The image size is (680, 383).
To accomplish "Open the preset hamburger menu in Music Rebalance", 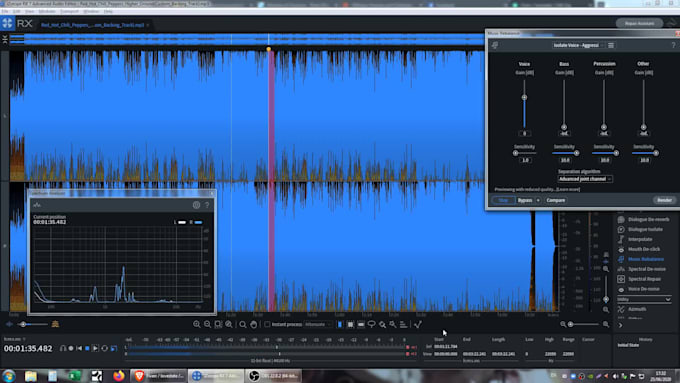I will click(611, 45).
